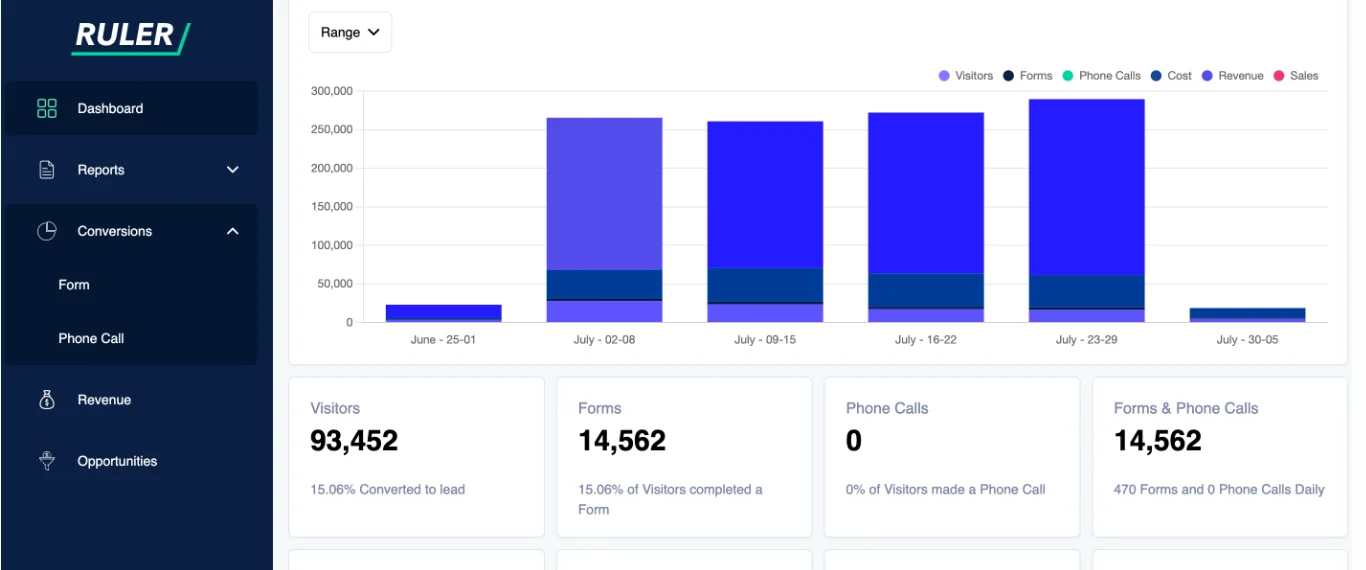Click the June - 25-01 axis label
The image size is (1366, 570).
pos(444,340)
